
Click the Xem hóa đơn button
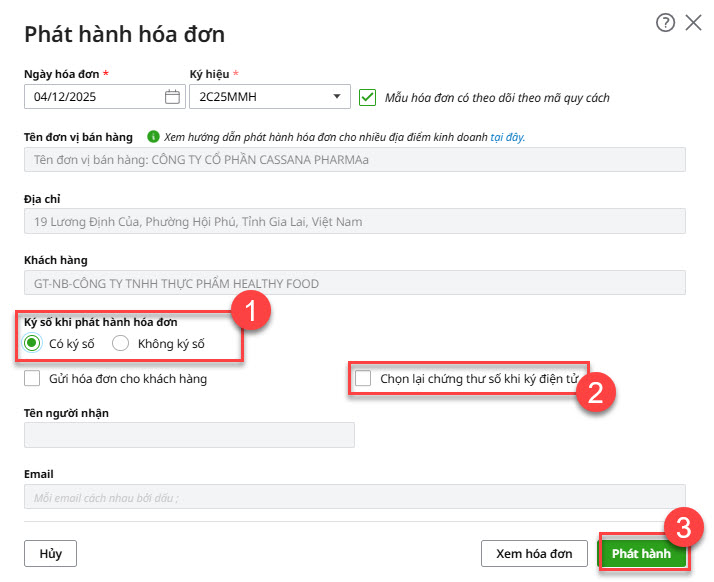coord(534,554)
